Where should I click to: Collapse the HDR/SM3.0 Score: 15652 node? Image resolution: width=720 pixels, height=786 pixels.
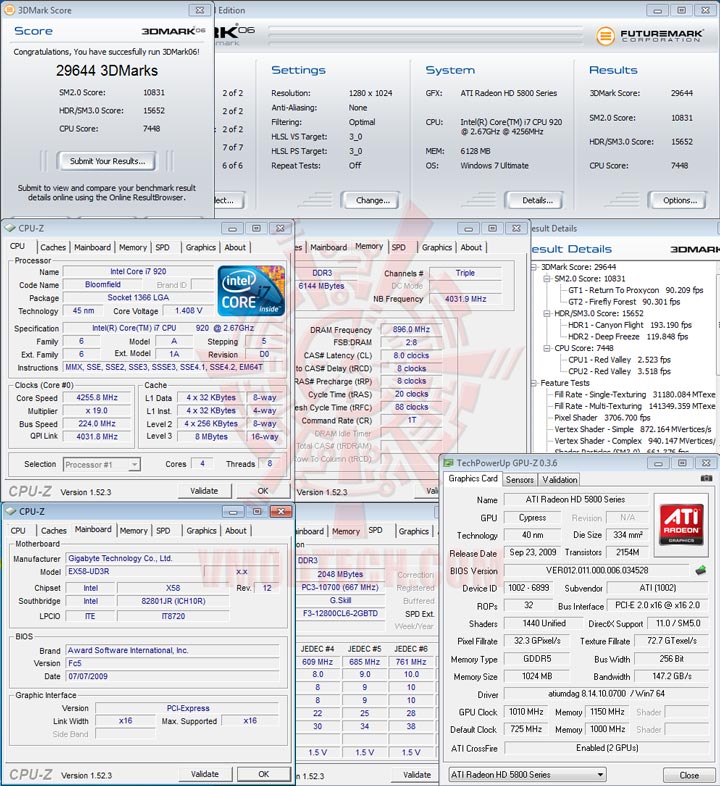(547, 313)
